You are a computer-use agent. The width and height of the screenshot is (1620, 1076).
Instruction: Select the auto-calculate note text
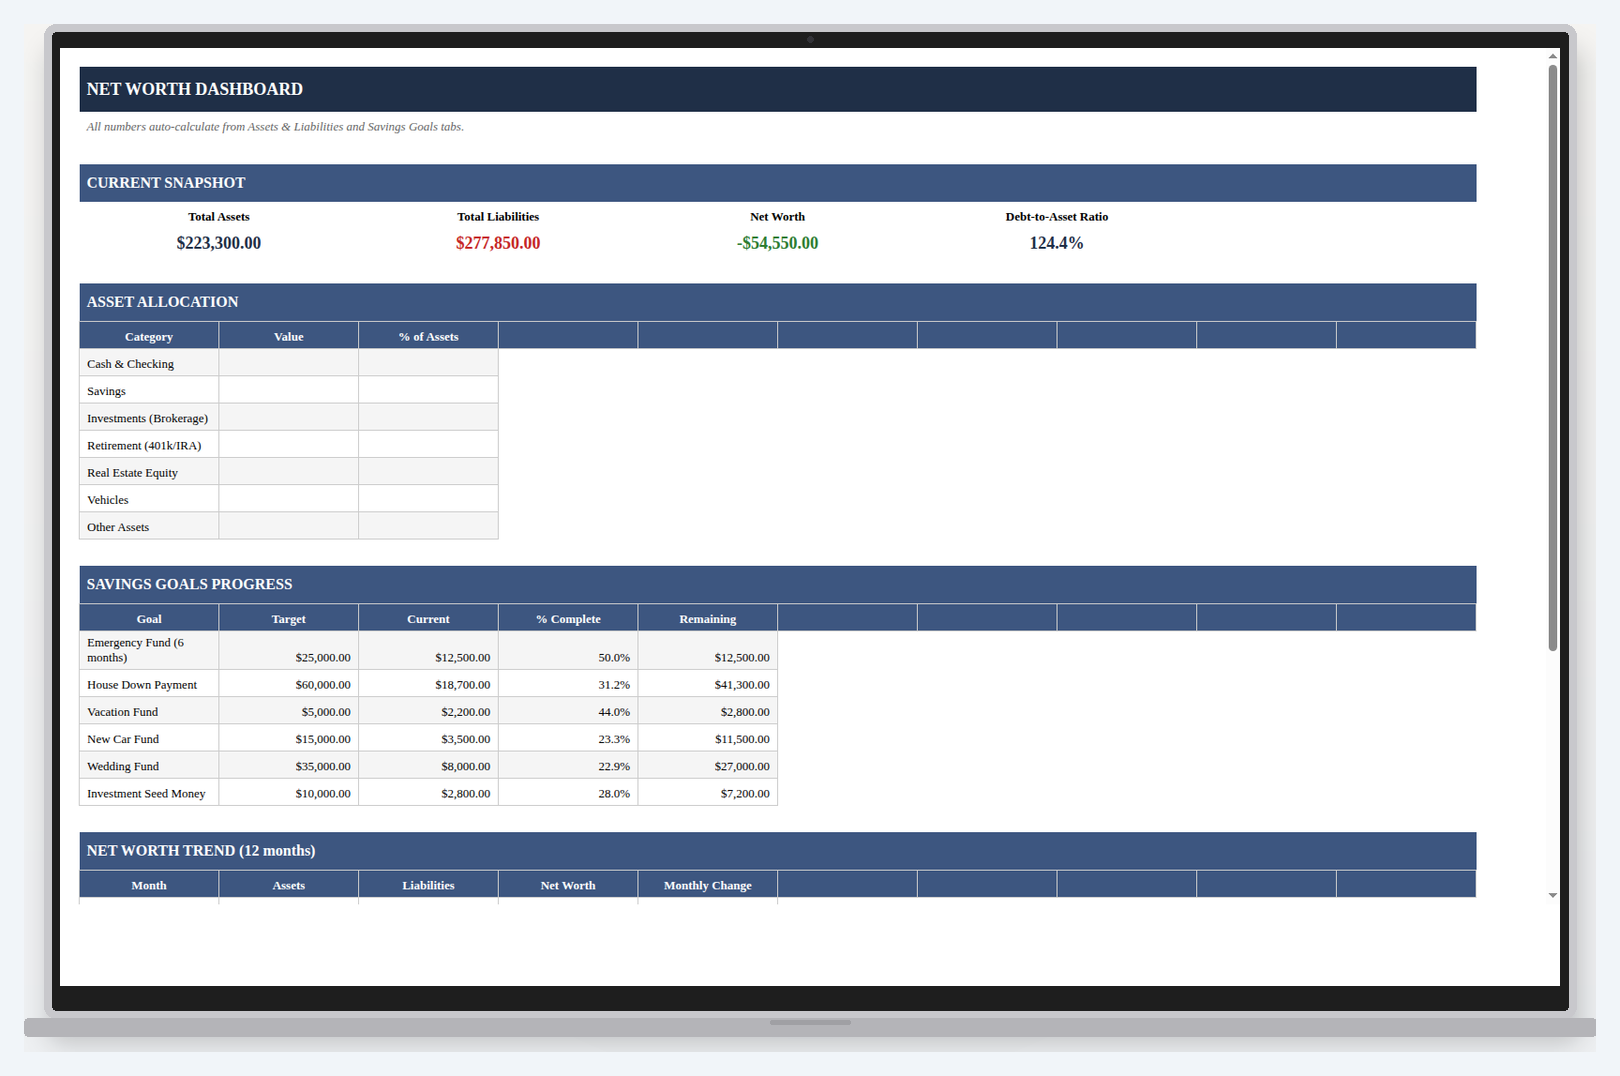pyautogui.click(x=275, y=127)
